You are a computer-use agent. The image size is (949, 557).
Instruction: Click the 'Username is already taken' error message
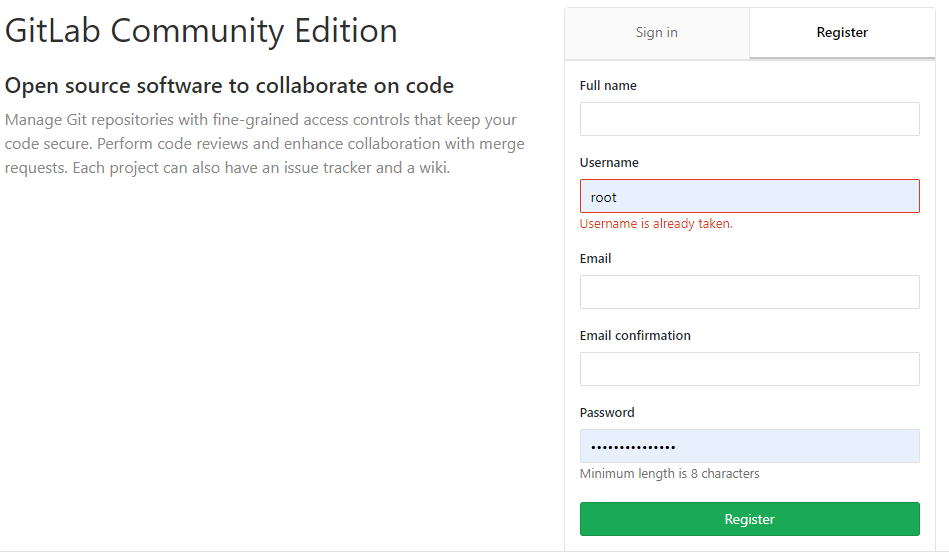tap(656, 224)
